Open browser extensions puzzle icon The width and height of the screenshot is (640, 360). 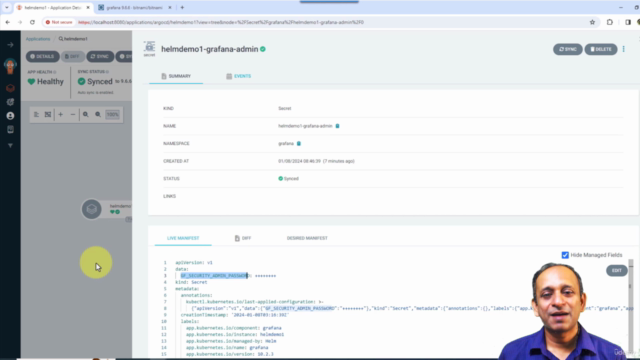609,22
